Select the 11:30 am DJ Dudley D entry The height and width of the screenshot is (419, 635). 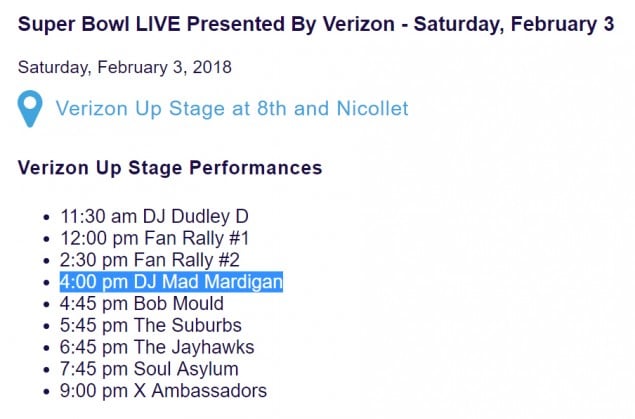154,216
